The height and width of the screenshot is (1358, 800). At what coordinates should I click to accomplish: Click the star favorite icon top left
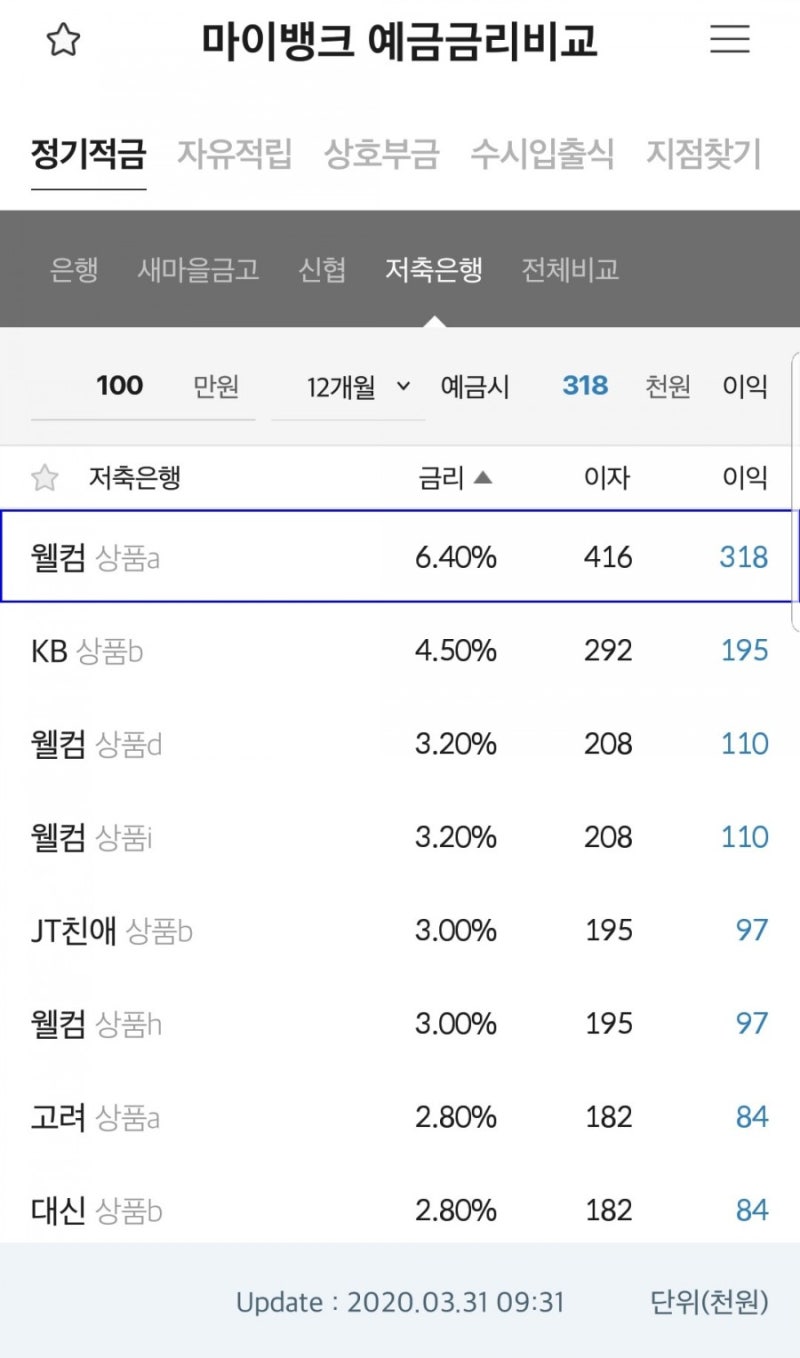pyautogui.click(x=62, y=41)
